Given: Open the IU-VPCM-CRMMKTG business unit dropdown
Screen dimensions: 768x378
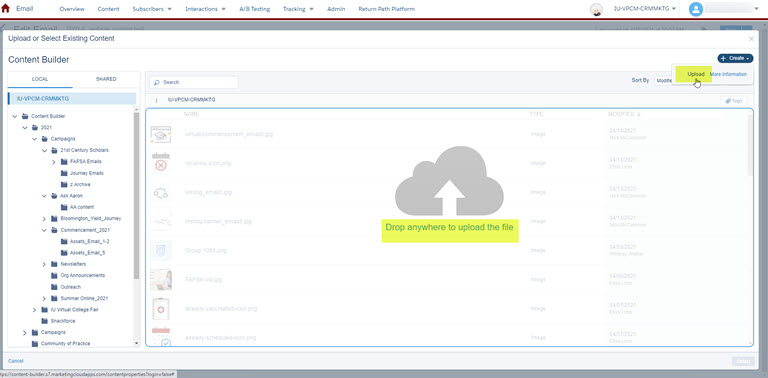Looking at the screenshot, I should [x=645, y=9].
